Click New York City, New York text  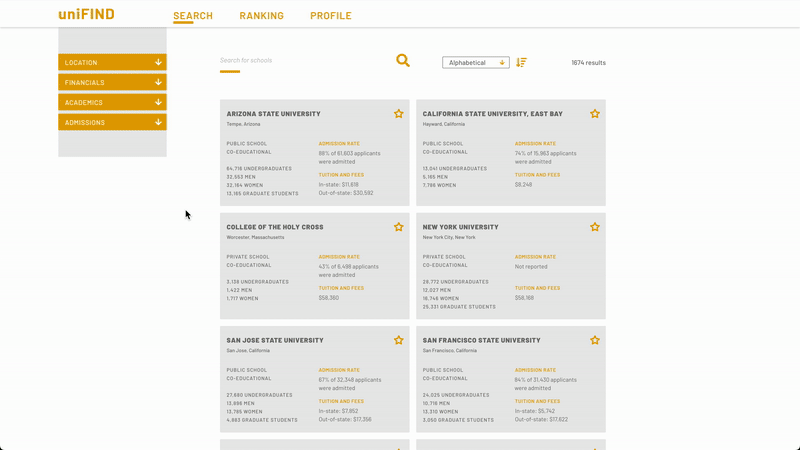[448, 237]
